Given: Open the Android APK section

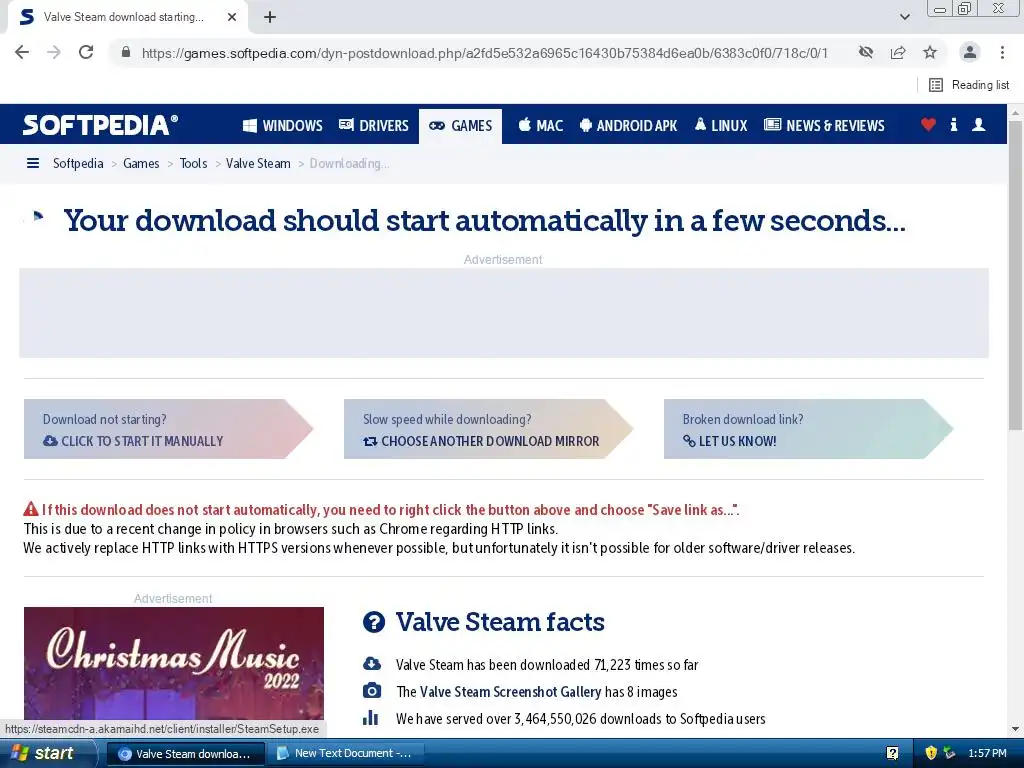Looking at the screenshot, I should [x=628, y=125].
